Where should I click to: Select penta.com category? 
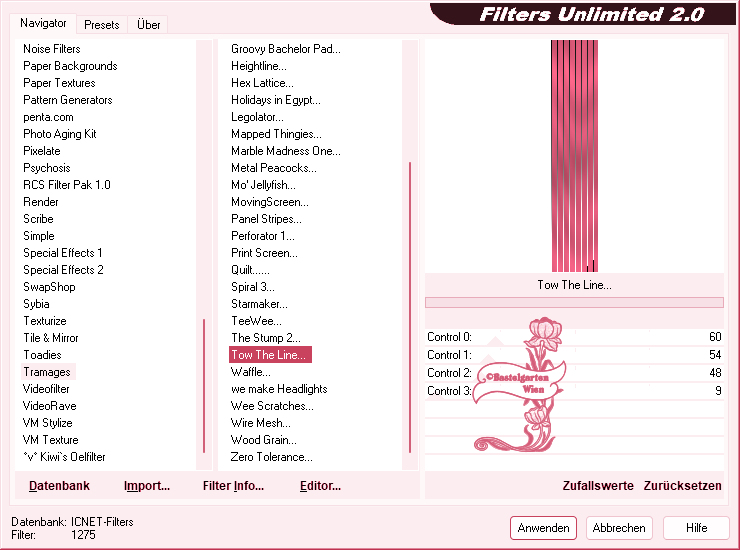[48, 117]
